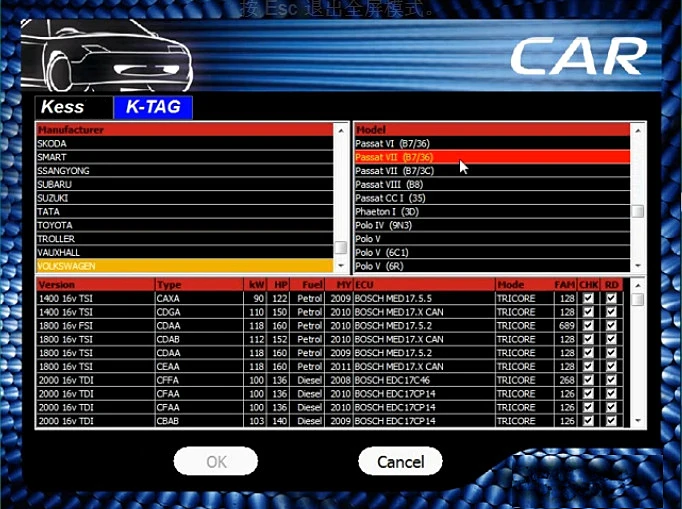Toggle CHK checkbox for CEAA row
The width and height of the screenshot is (682, 509).
(588, 366)
